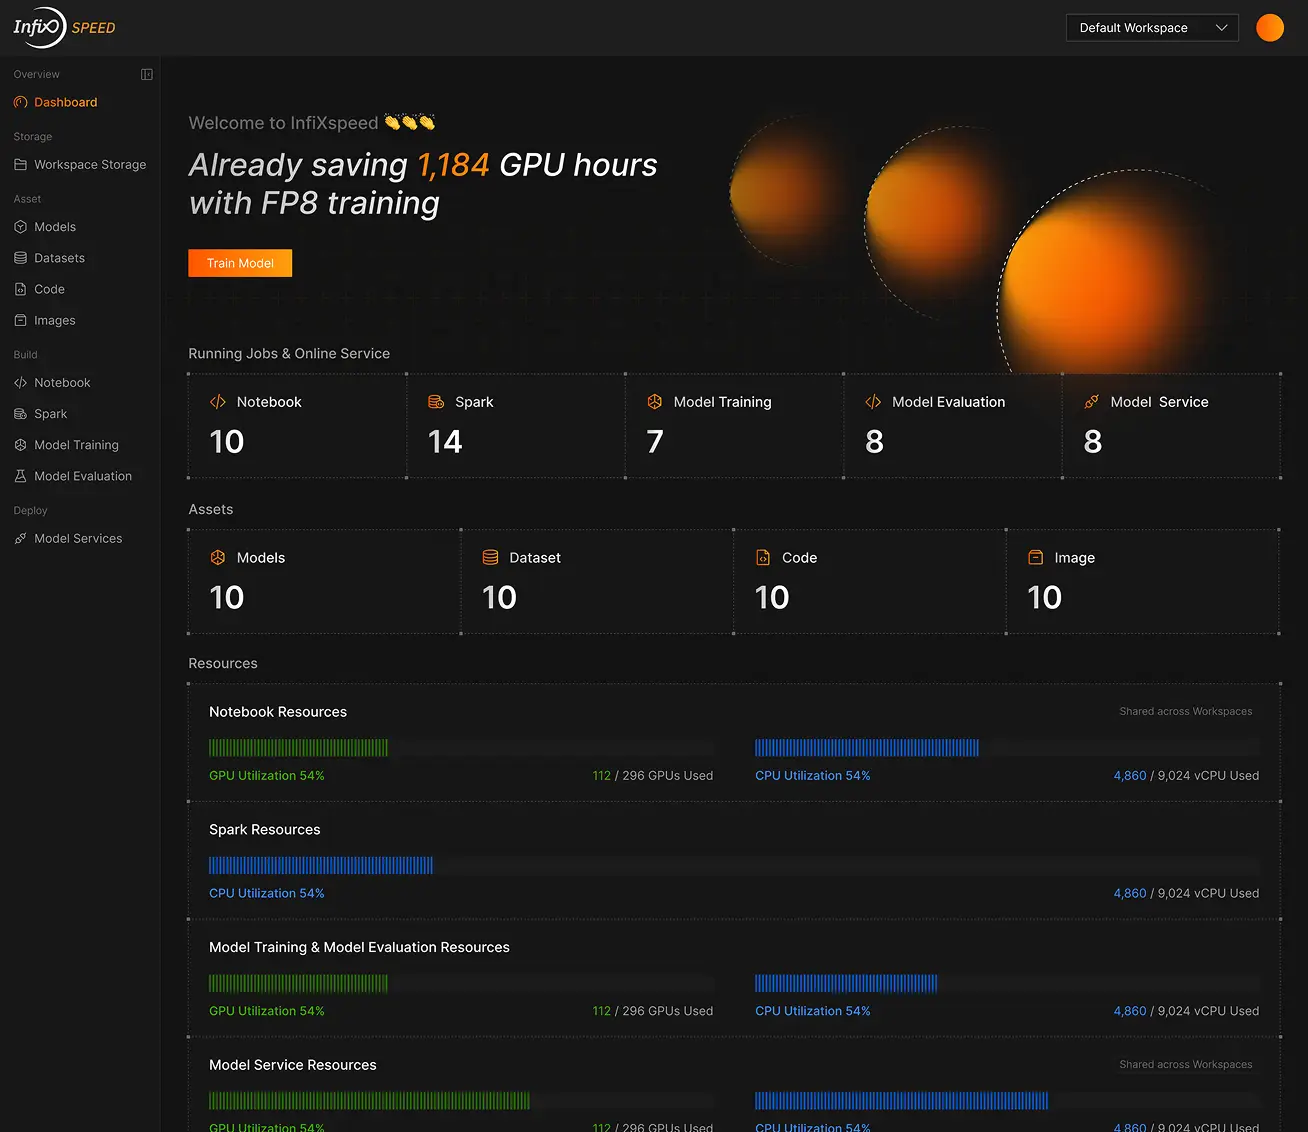The image size is (1308, 1132).
Task: Click the Train Model button
Action: tap(240, 263)
